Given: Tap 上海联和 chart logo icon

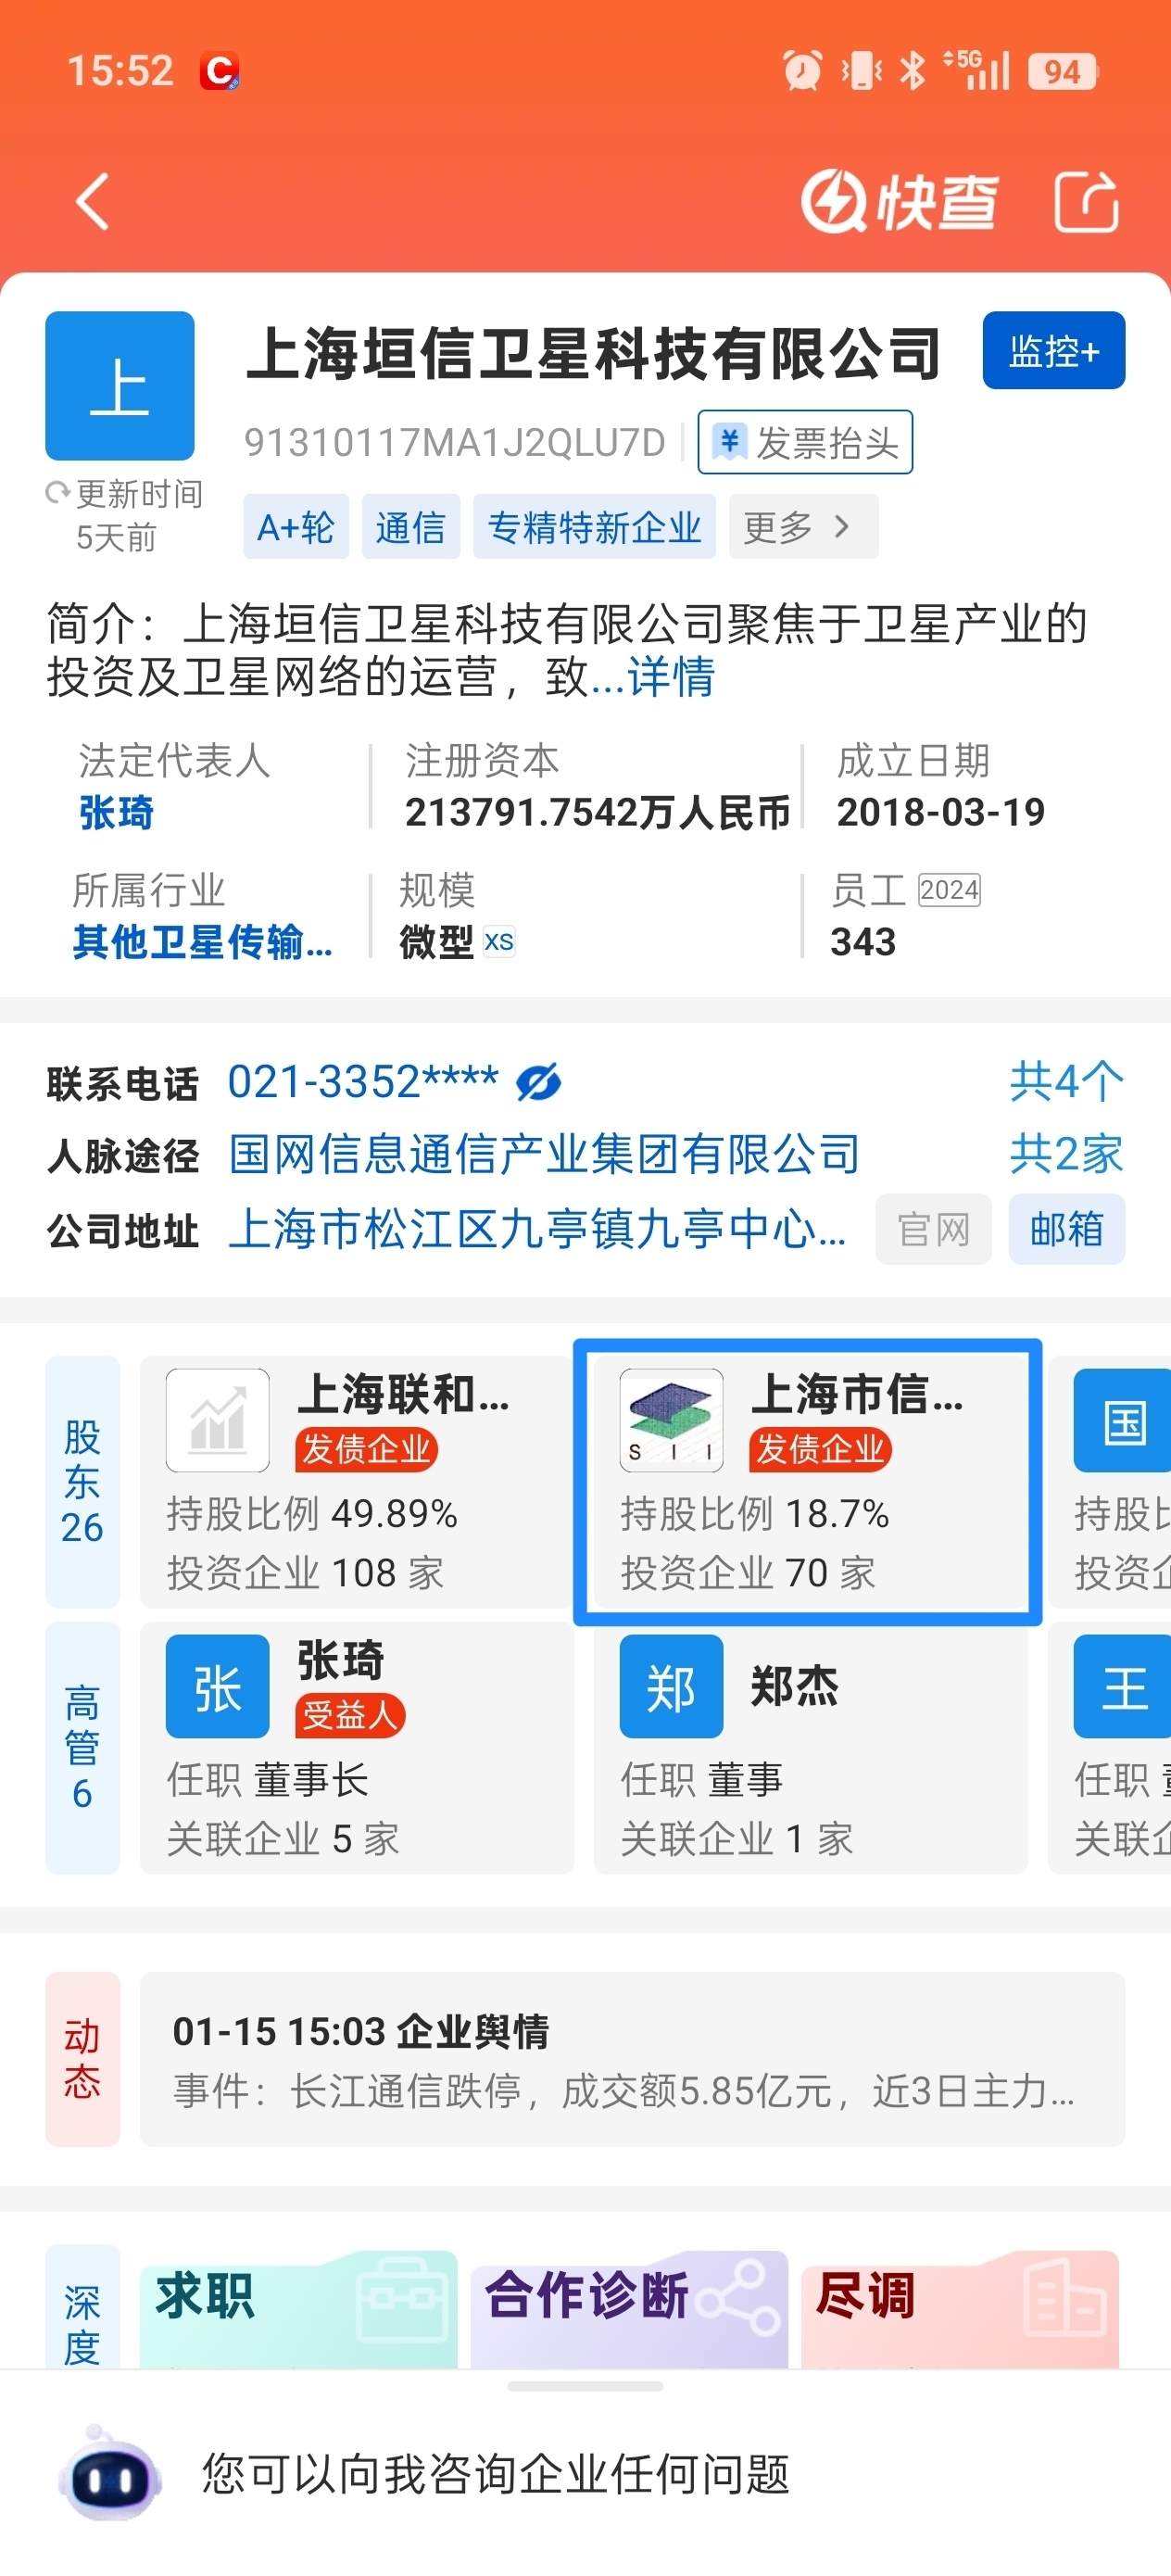Looking at the screenshot, I should tap(218, 1420).
